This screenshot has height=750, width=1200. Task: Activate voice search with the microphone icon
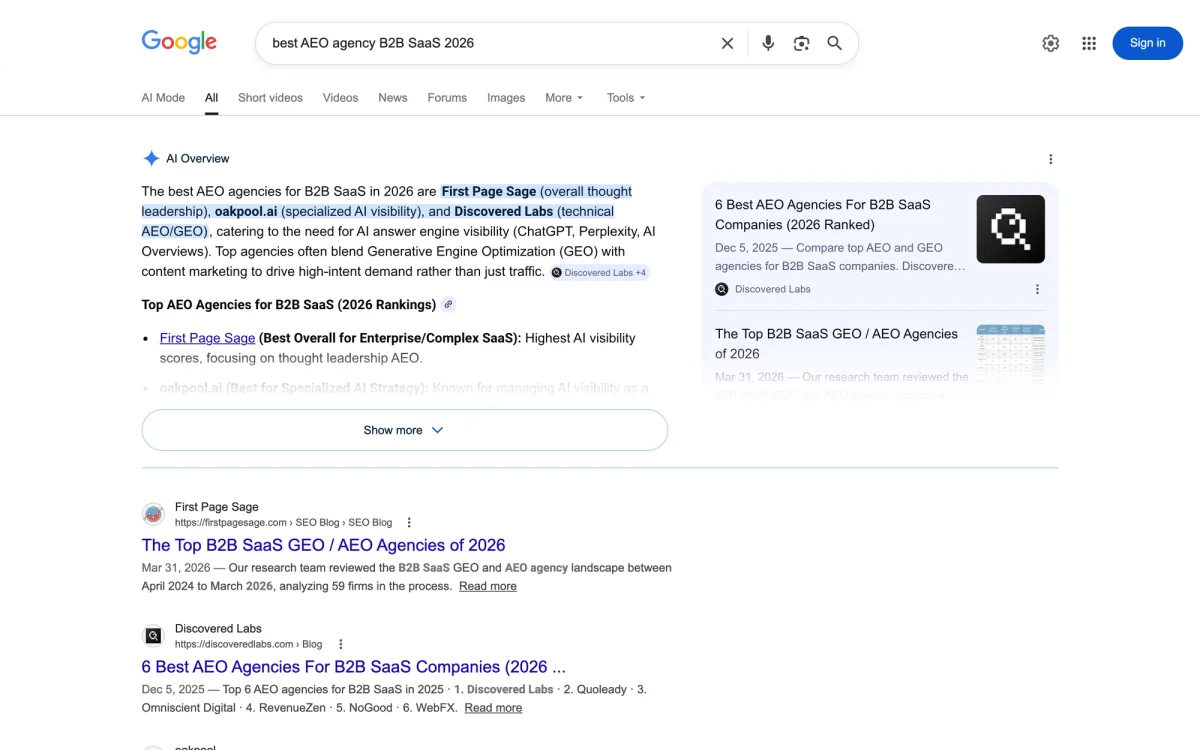(767, 43)
